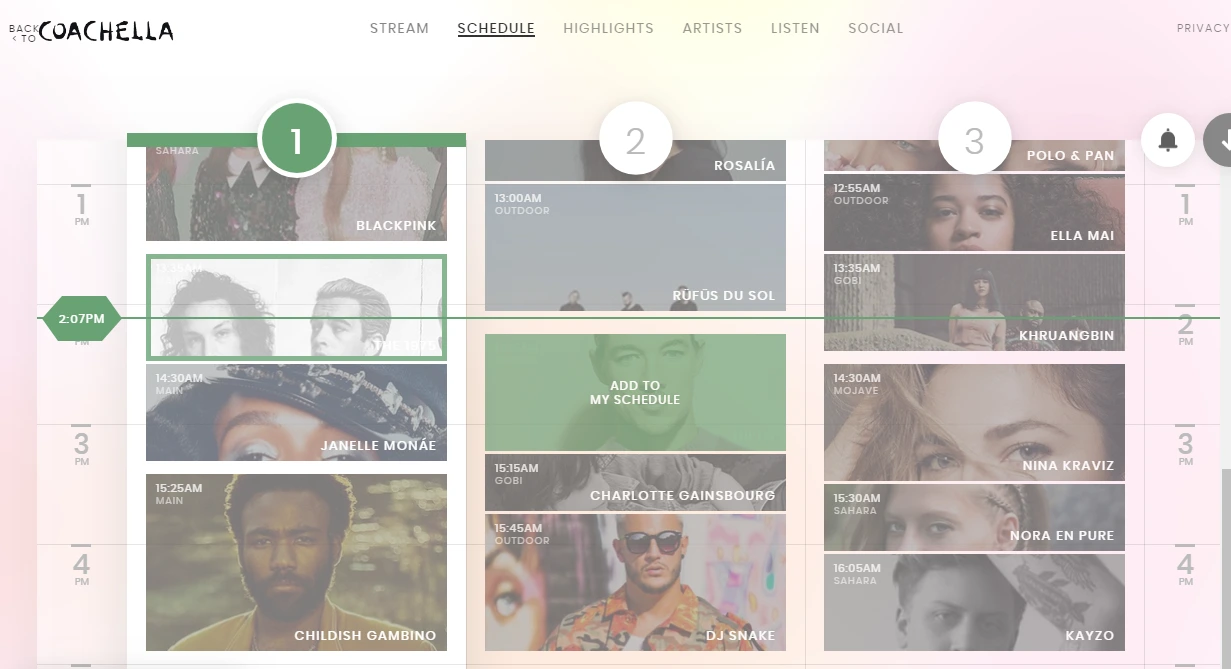Click the notification bell icon
The height and width of the screenshot is (669, 1231).
click(x=1168, y=139)
